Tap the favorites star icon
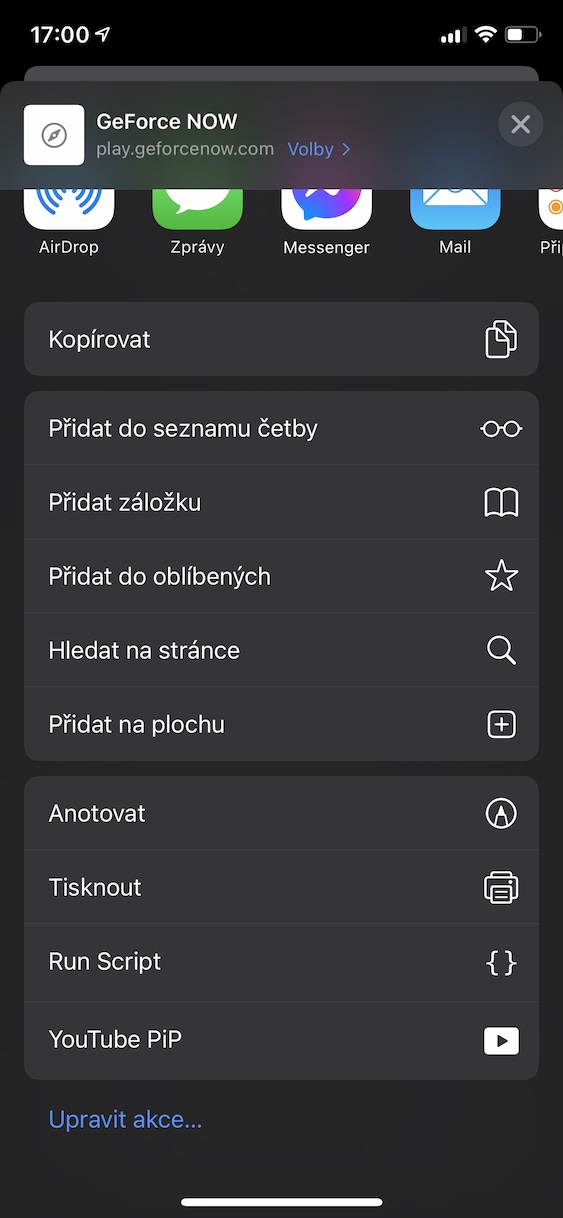Screen dimensions: 563x1218 click(501, 576)
